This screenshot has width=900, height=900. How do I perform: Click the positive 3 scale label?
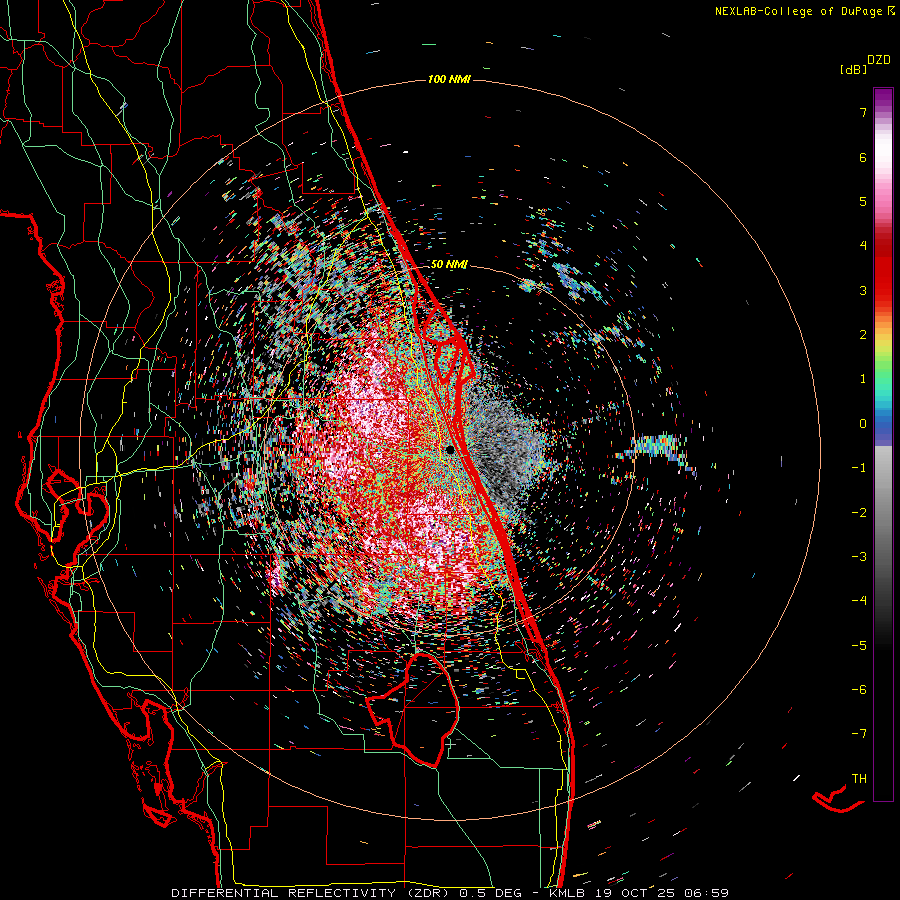[863, 290]
